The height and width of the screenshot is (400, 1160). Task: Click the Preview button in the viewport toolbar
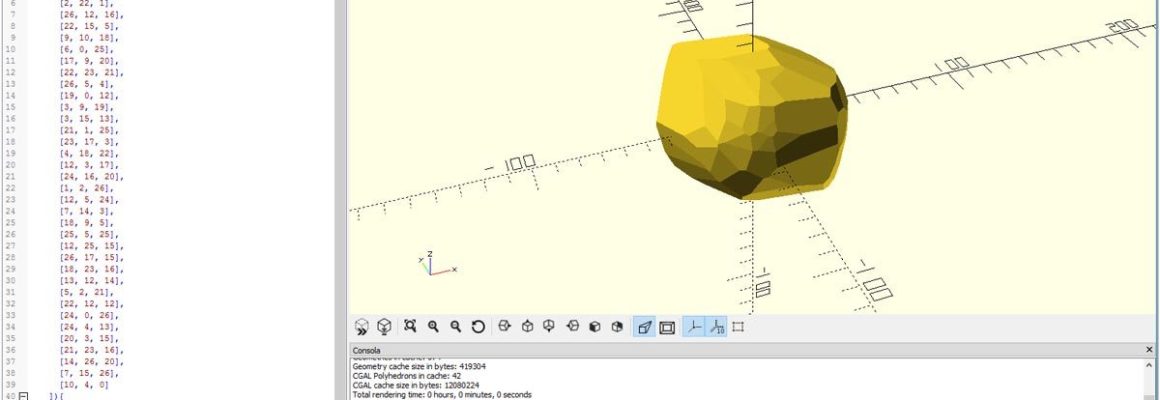(362, 326)
